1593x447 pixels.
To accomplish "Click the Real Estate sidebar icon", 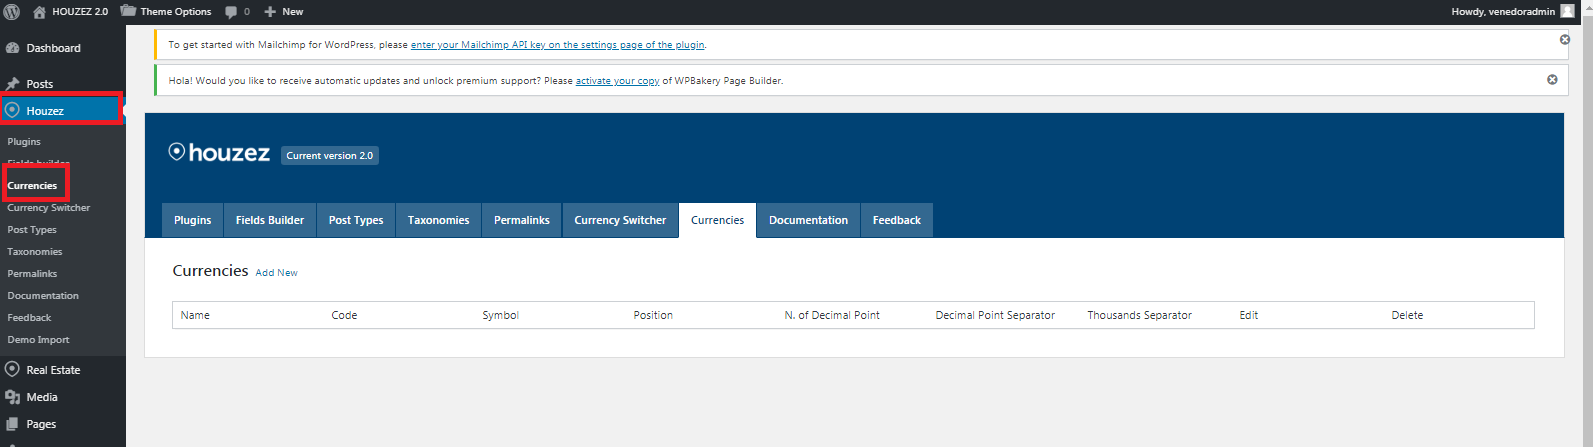I will pyautogui.click(x=12, y=369).
